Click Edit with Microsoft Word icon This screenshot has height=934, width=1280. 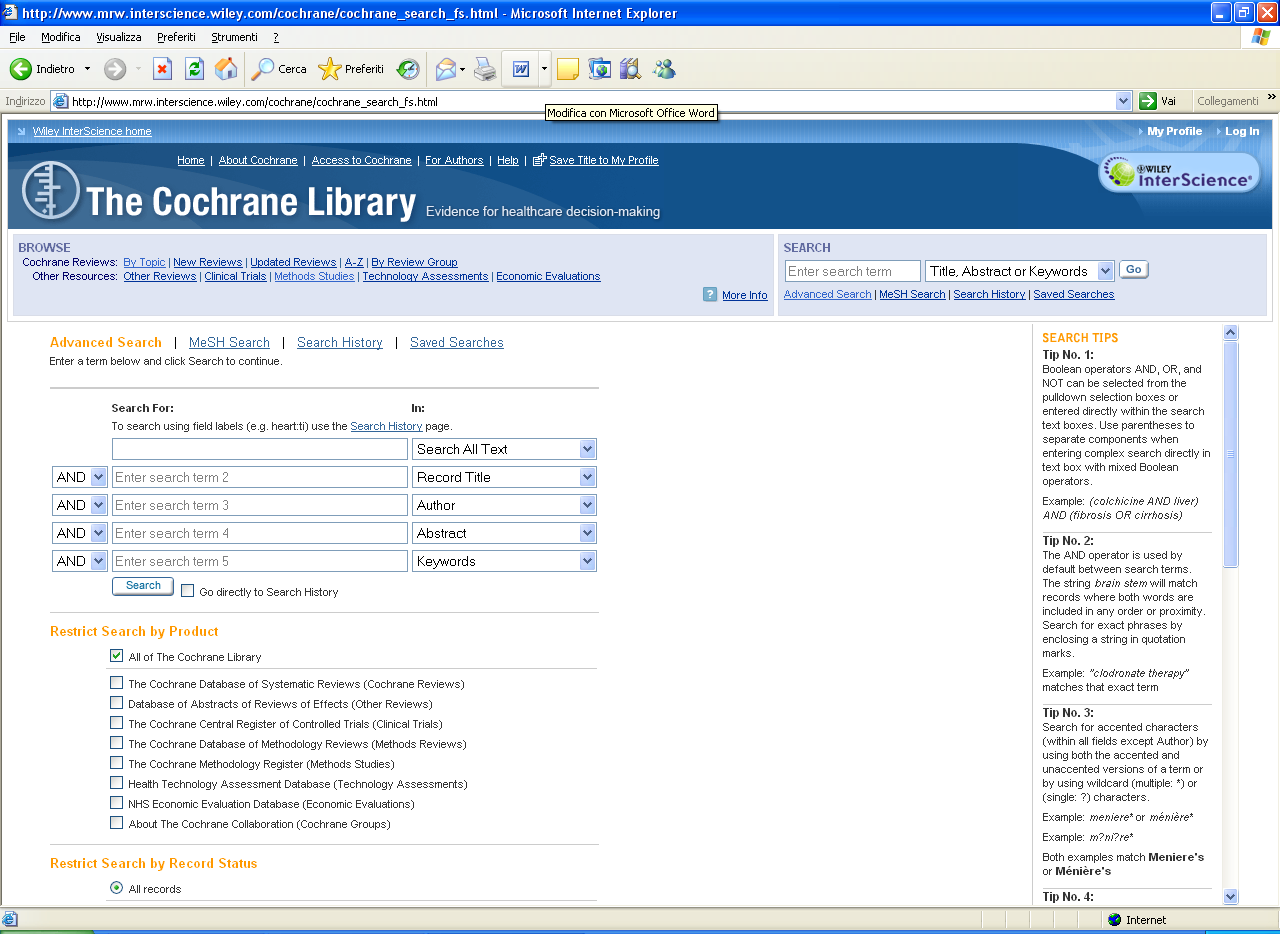(520, 69)
